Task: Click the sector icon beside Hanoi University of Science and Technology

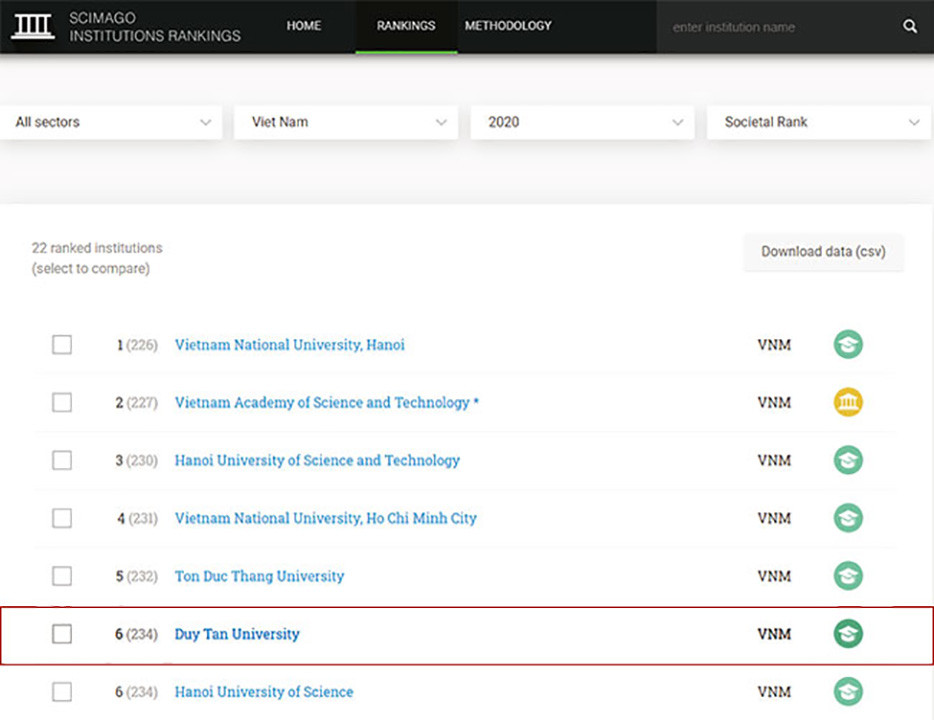Action: (x=847, y=460)
